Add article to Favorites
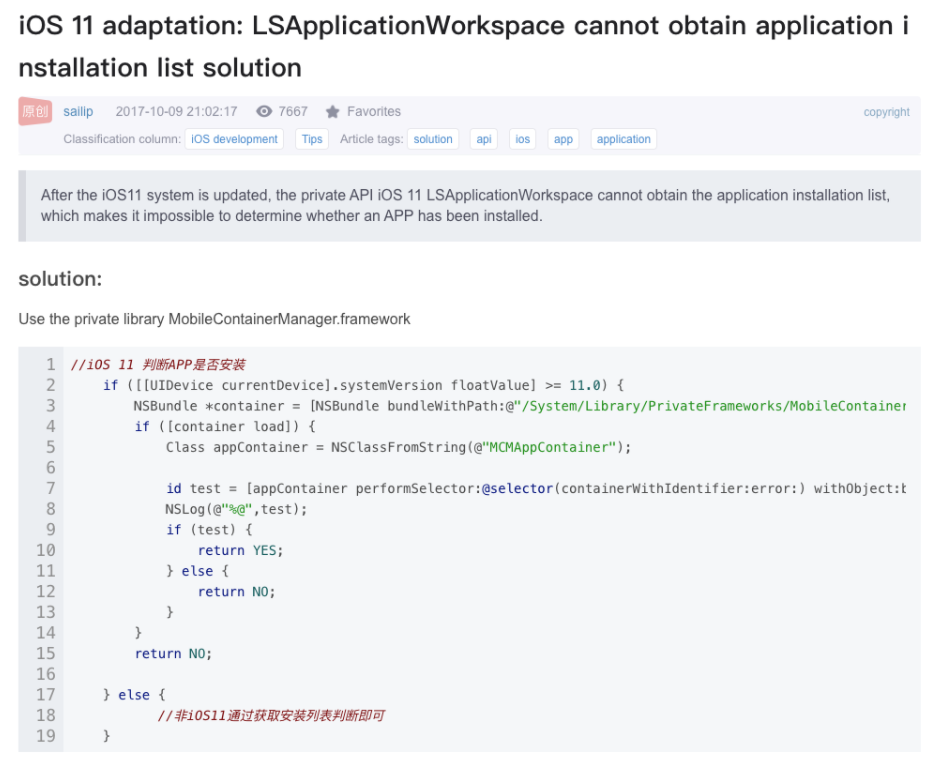The height and width of the screenshot is (768, 938). pyautogui.click(x=374, y=111)
